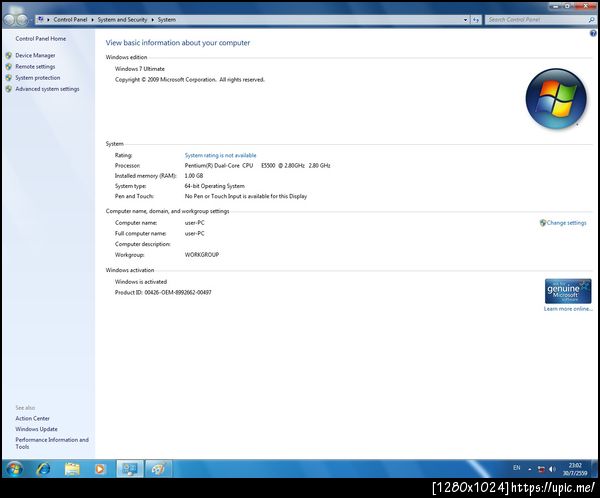Click the Device Manager shield icon
600x498 pixels.
click(x=9, y=56)
